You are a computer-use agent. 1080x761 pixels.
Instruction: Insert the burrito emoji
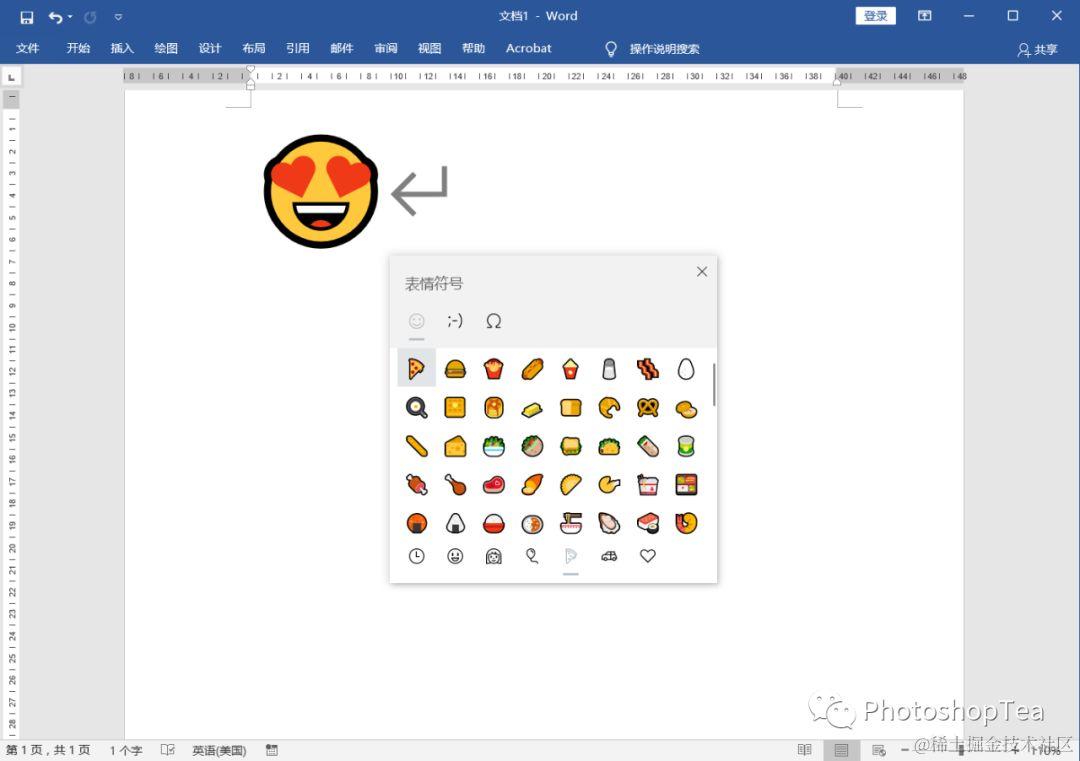click(647, 446)
